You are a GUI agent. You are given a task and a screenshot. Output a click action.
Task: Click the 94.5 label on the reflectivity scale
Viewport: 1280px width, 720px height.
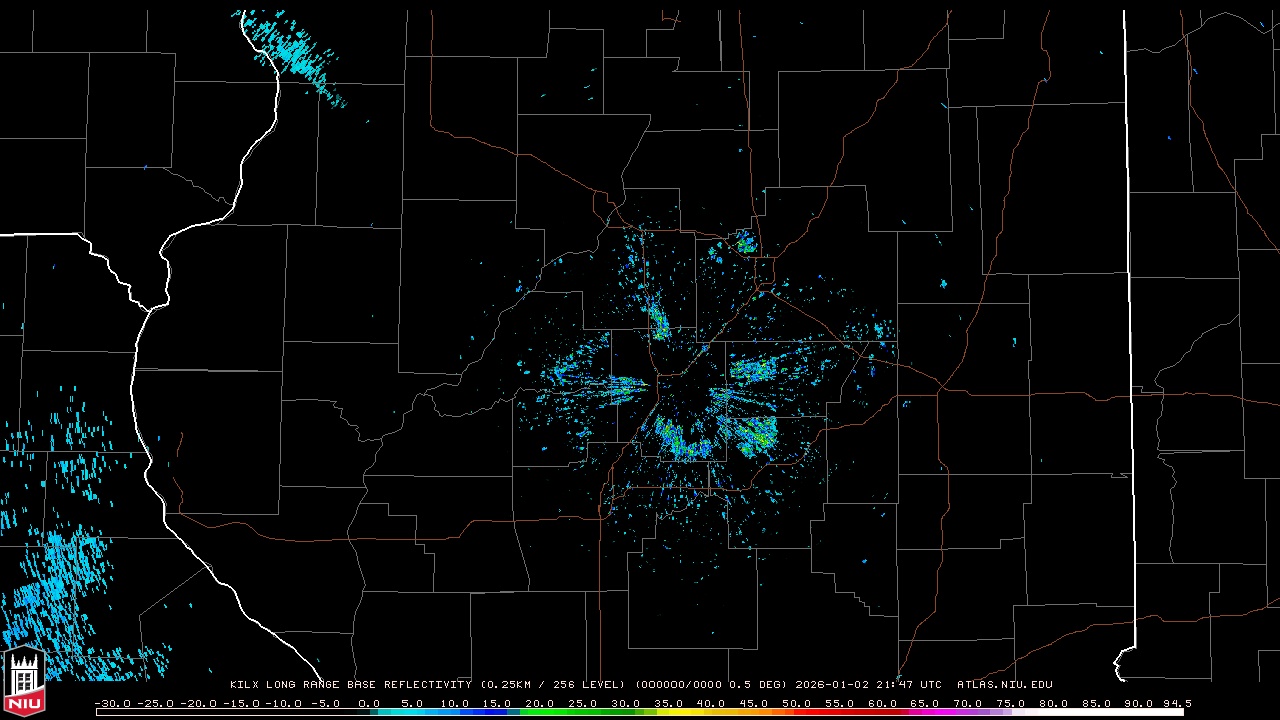pyautogui.click(x=1176, y=703)
